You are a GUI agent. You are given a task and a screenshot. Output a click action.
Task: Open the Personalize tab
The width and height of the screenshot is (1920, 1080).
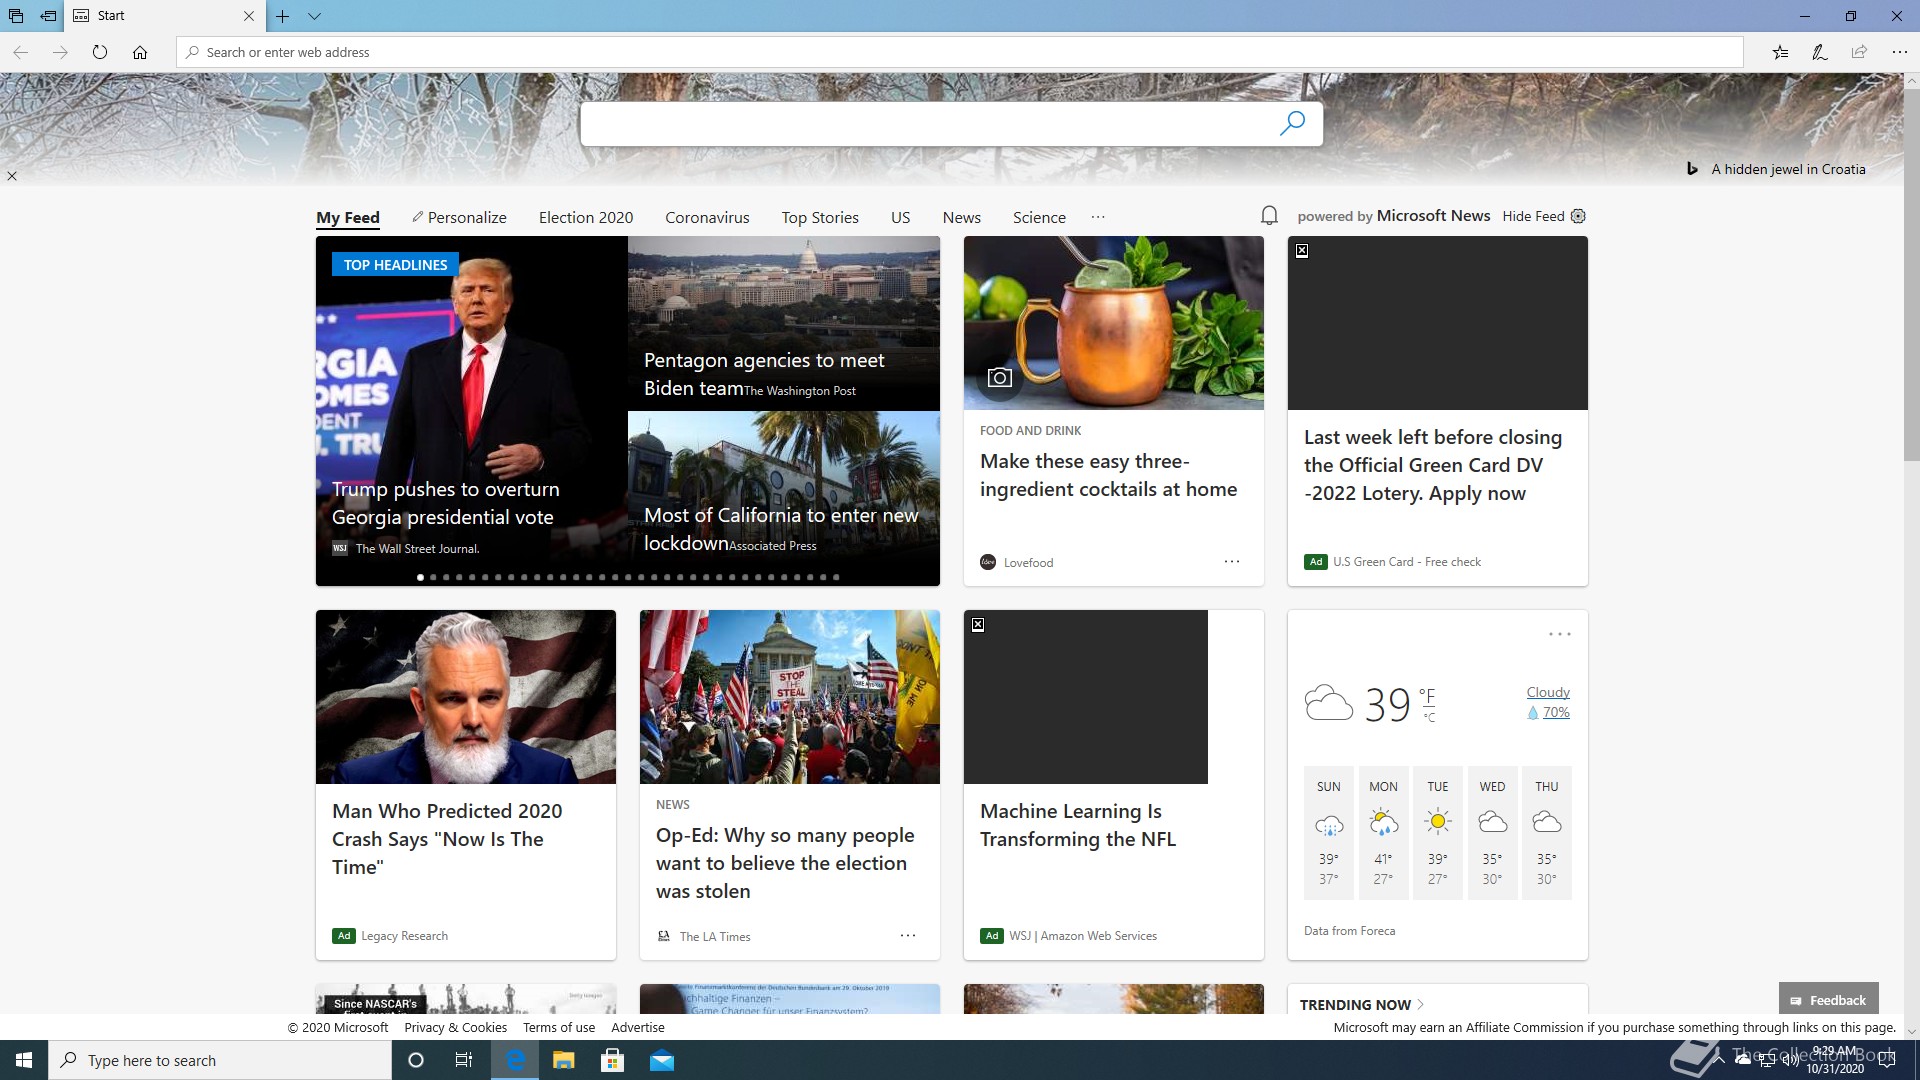pyautogui.click(x=459, y=217)
